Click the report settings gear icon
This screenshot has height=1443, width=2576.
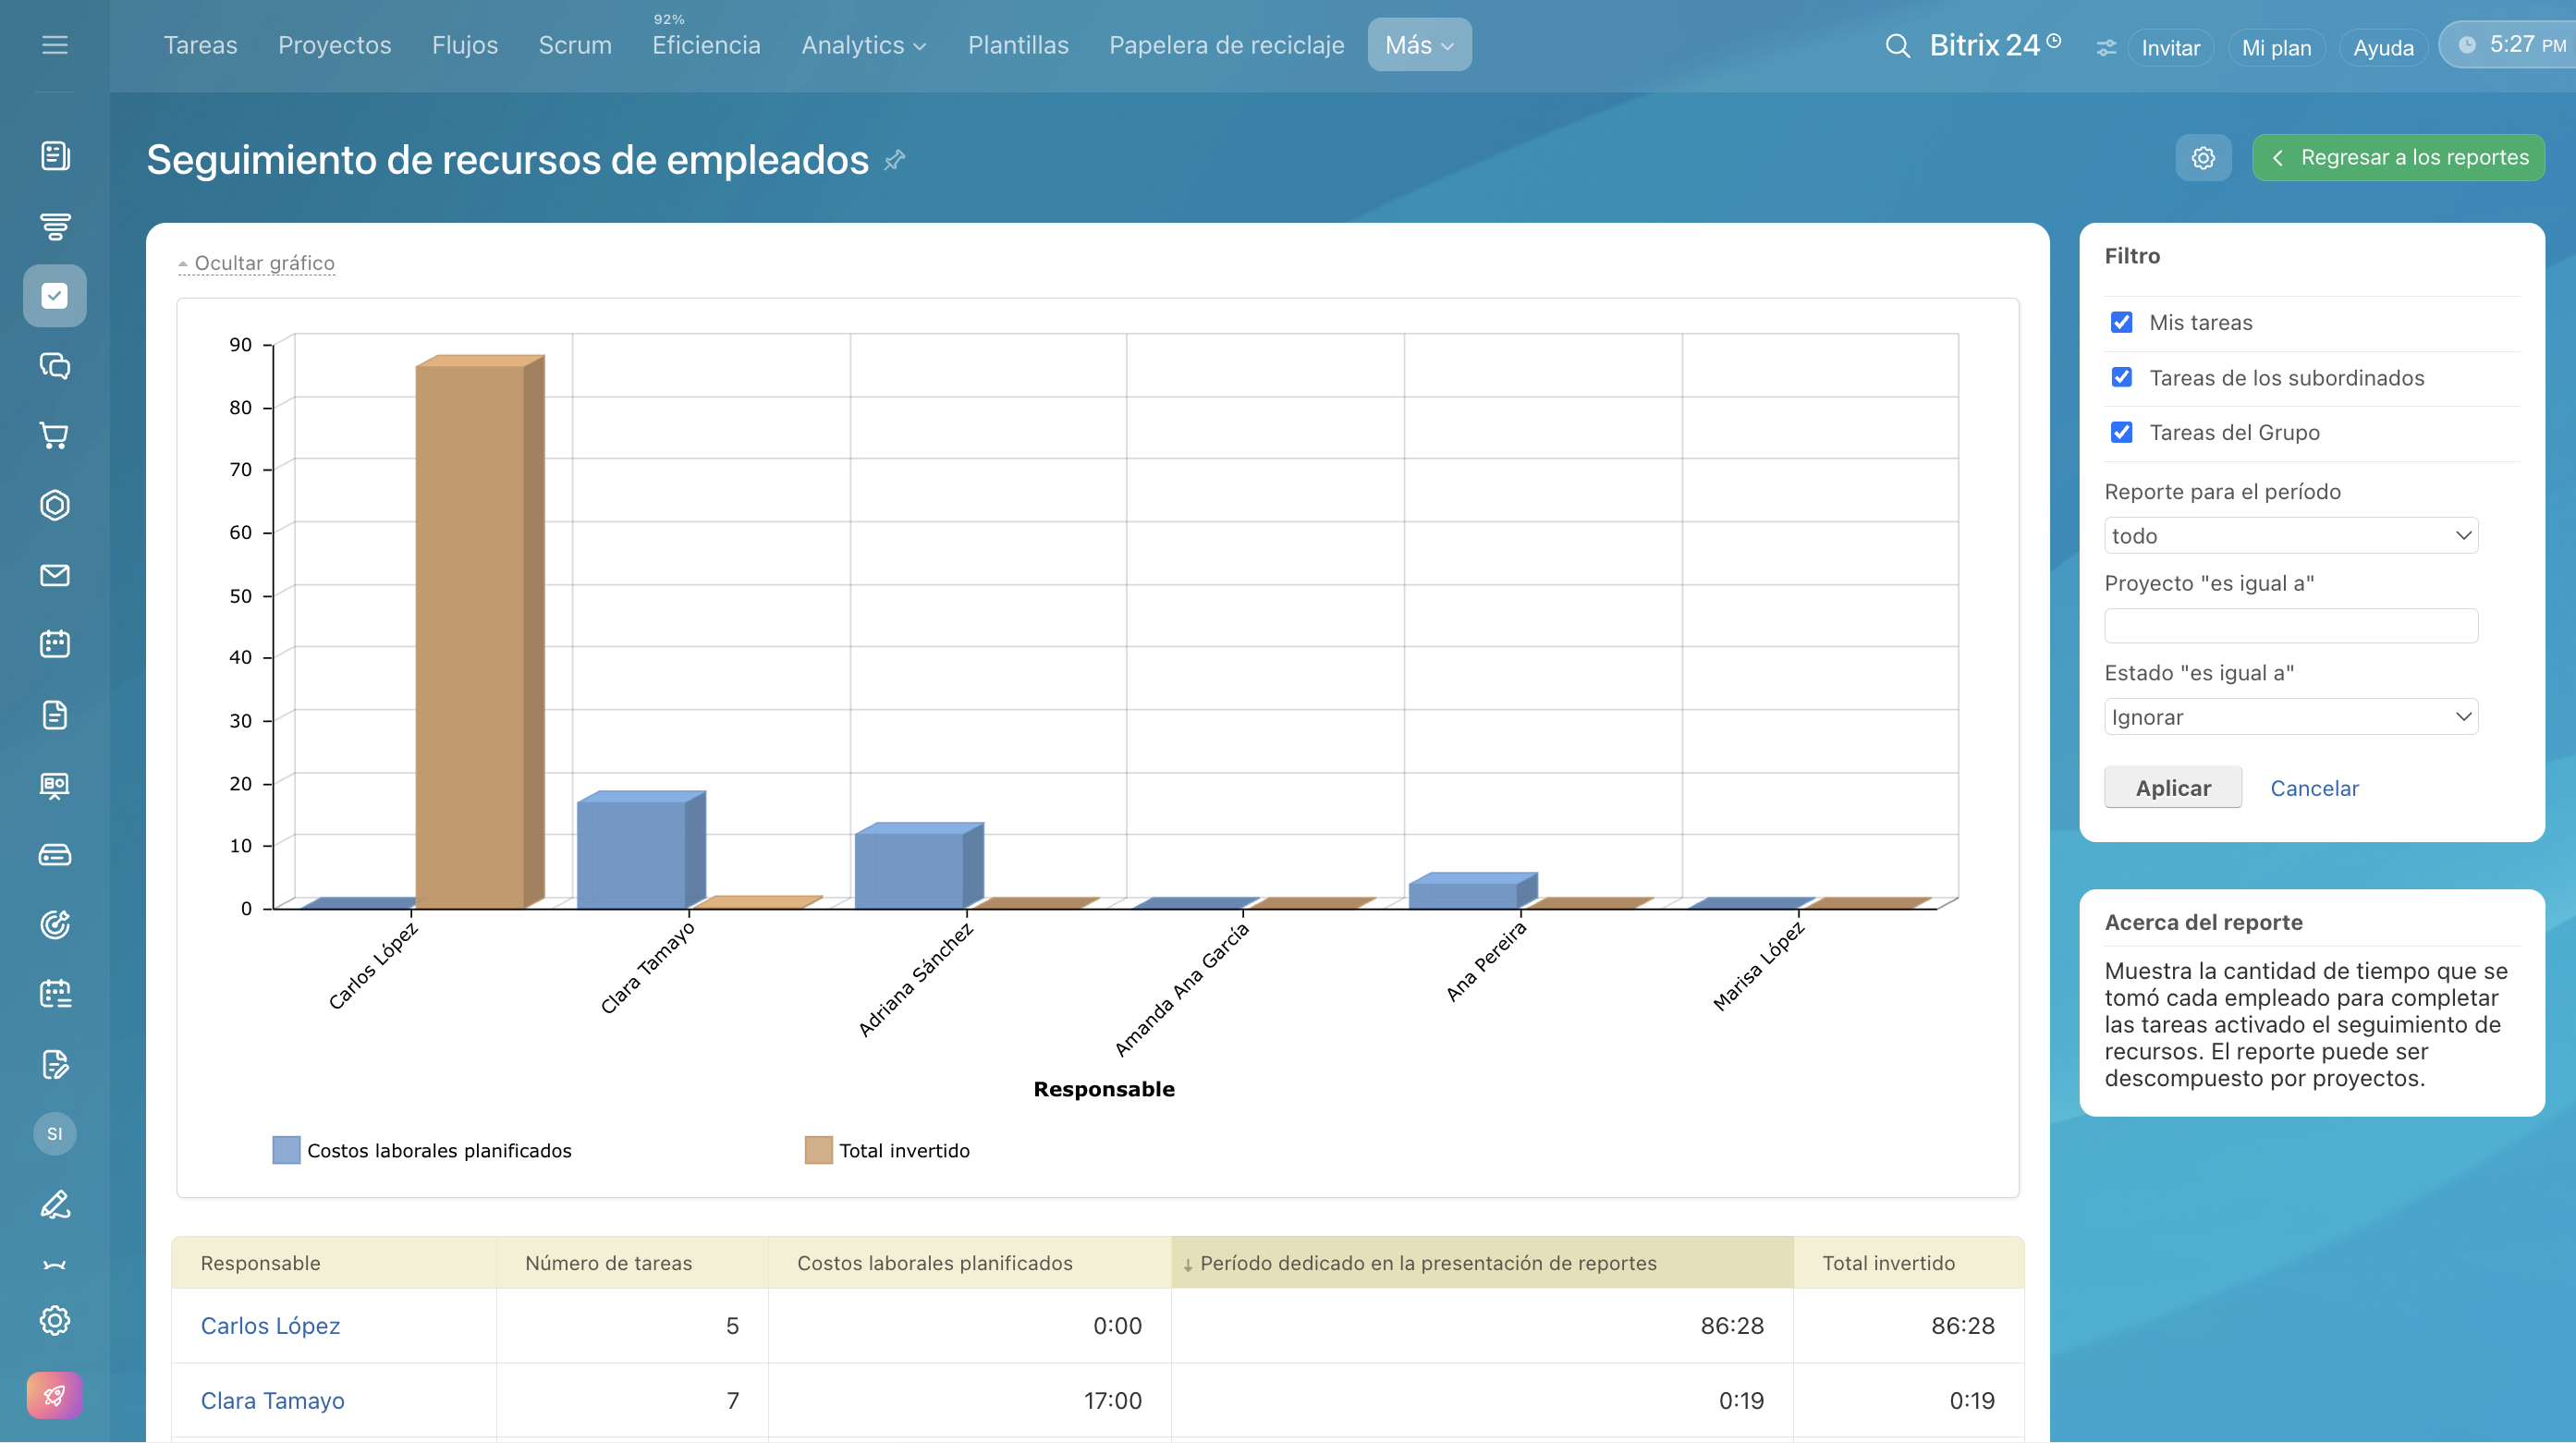coord(2203,158)
